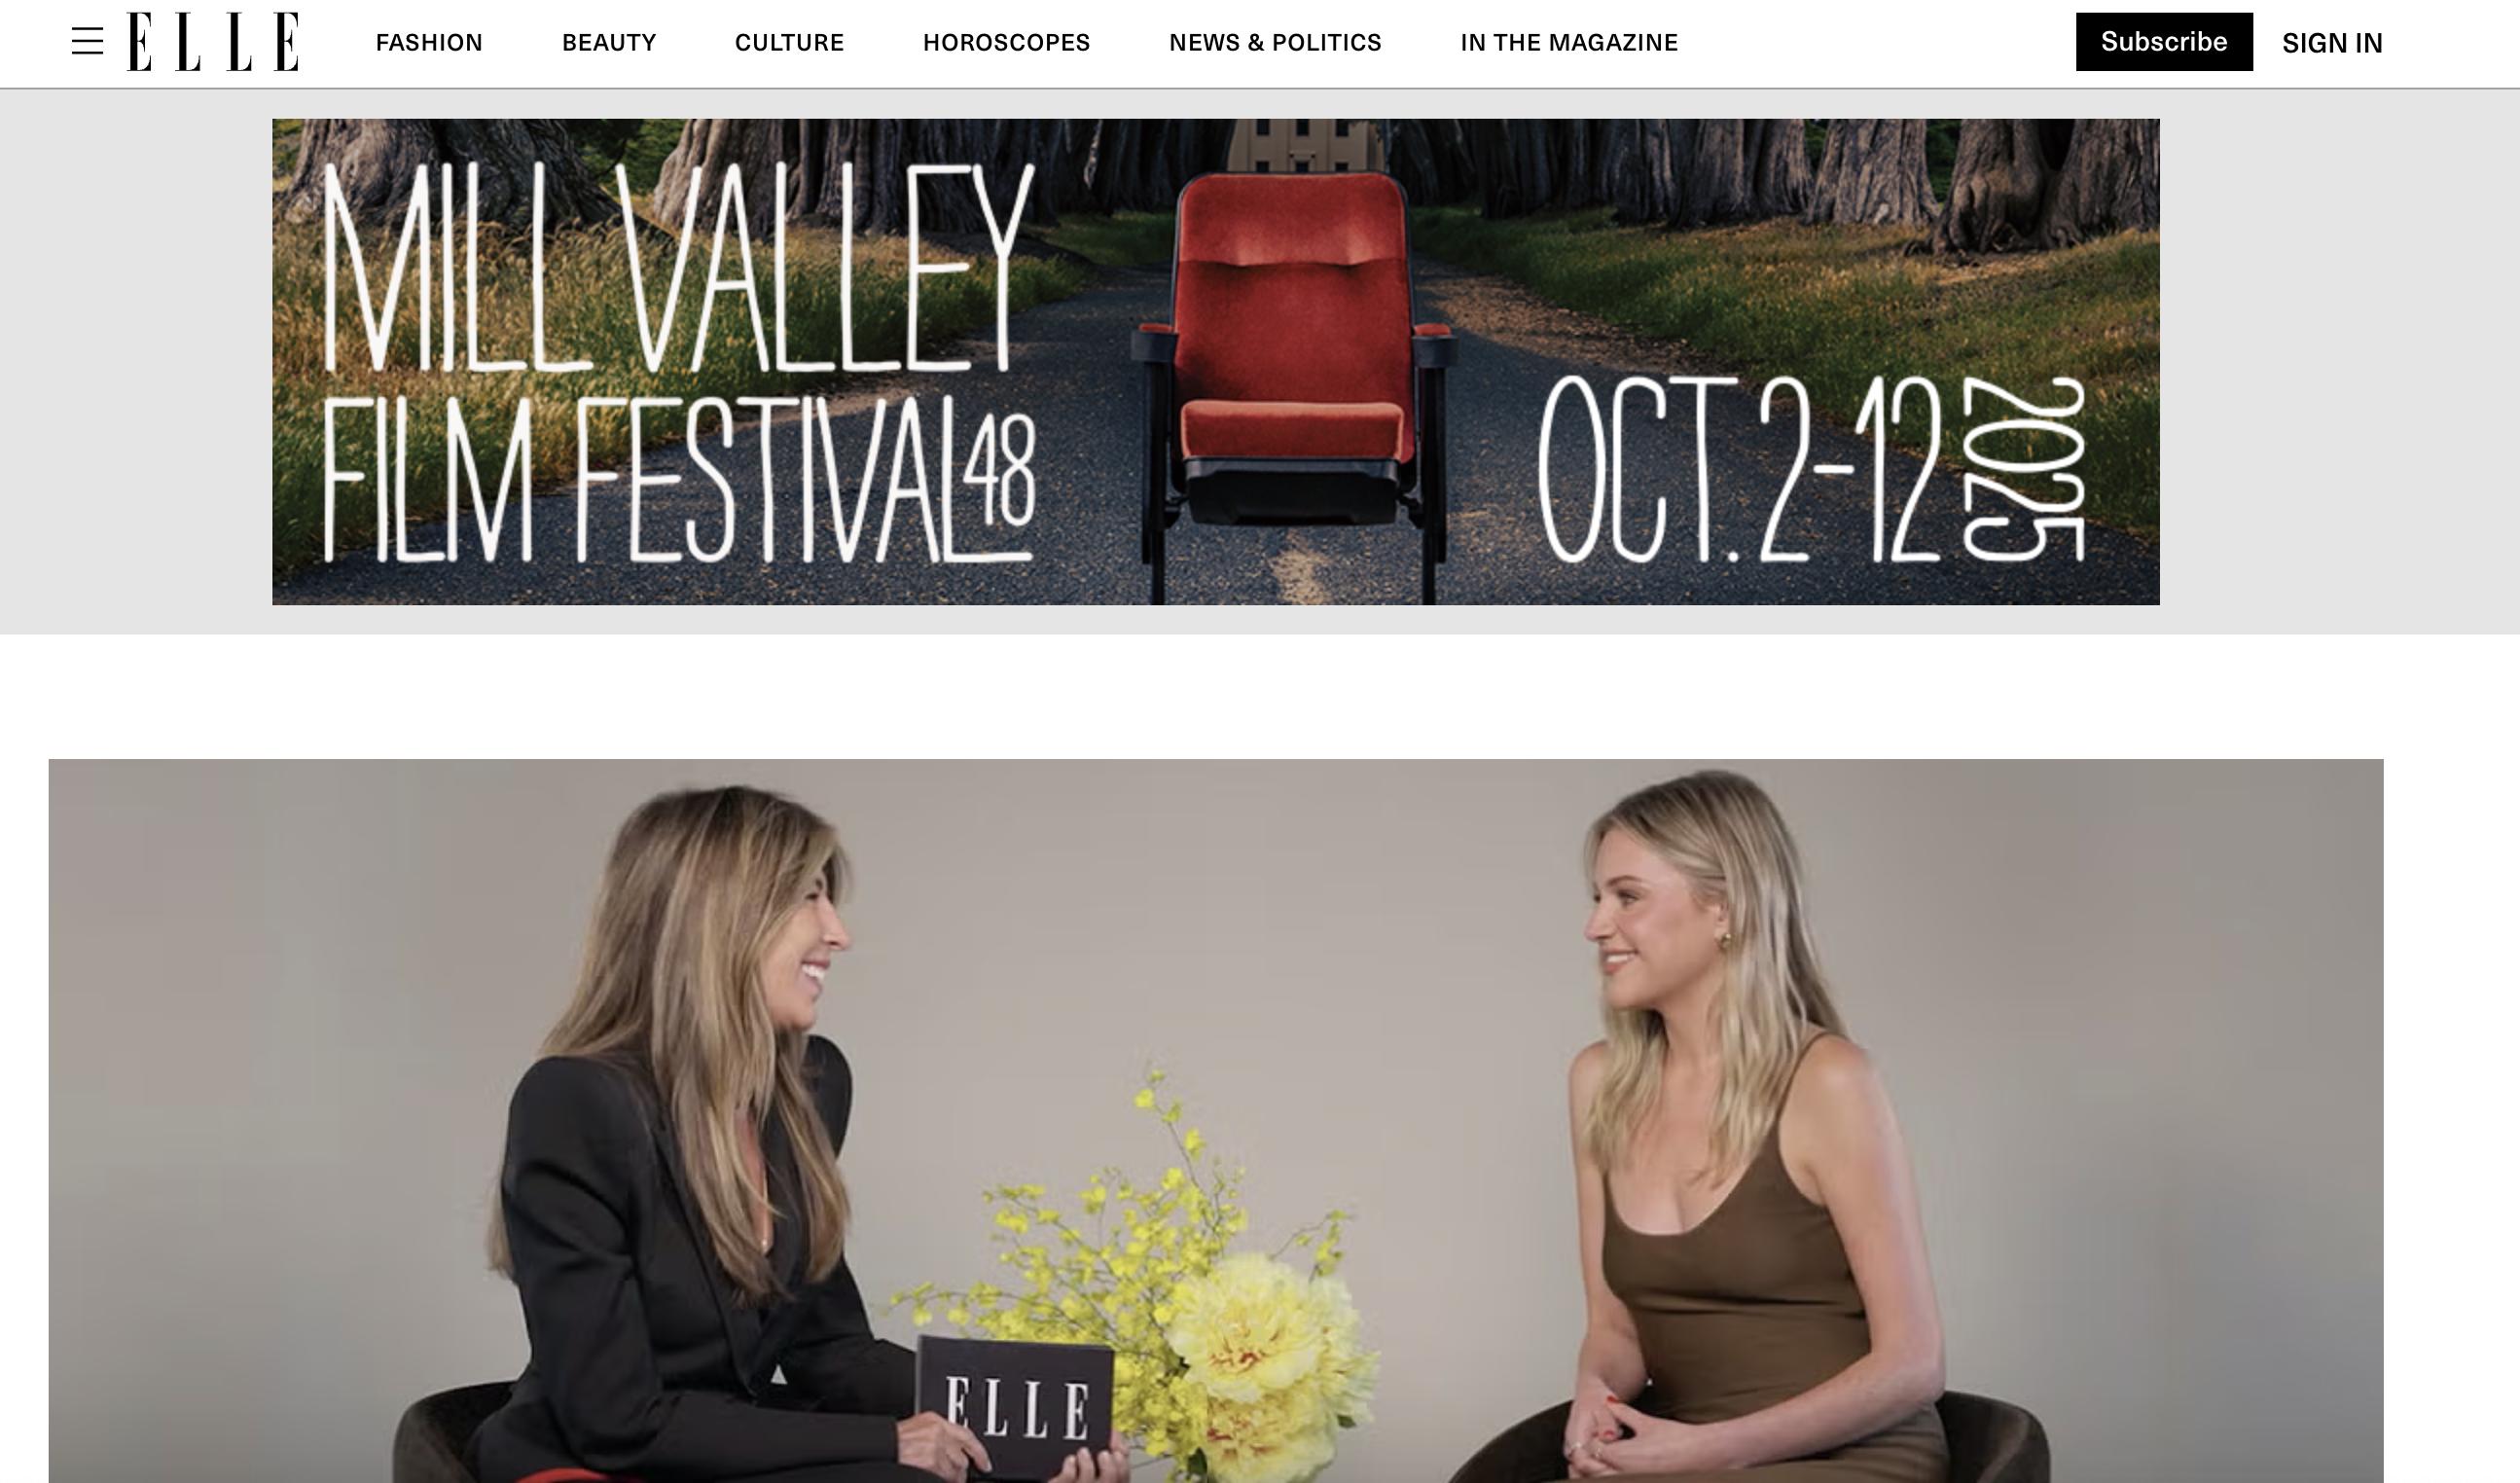Select Culture in the top navigation
This screenshot has height=1483, width=2520.
(x=790, y=43)
